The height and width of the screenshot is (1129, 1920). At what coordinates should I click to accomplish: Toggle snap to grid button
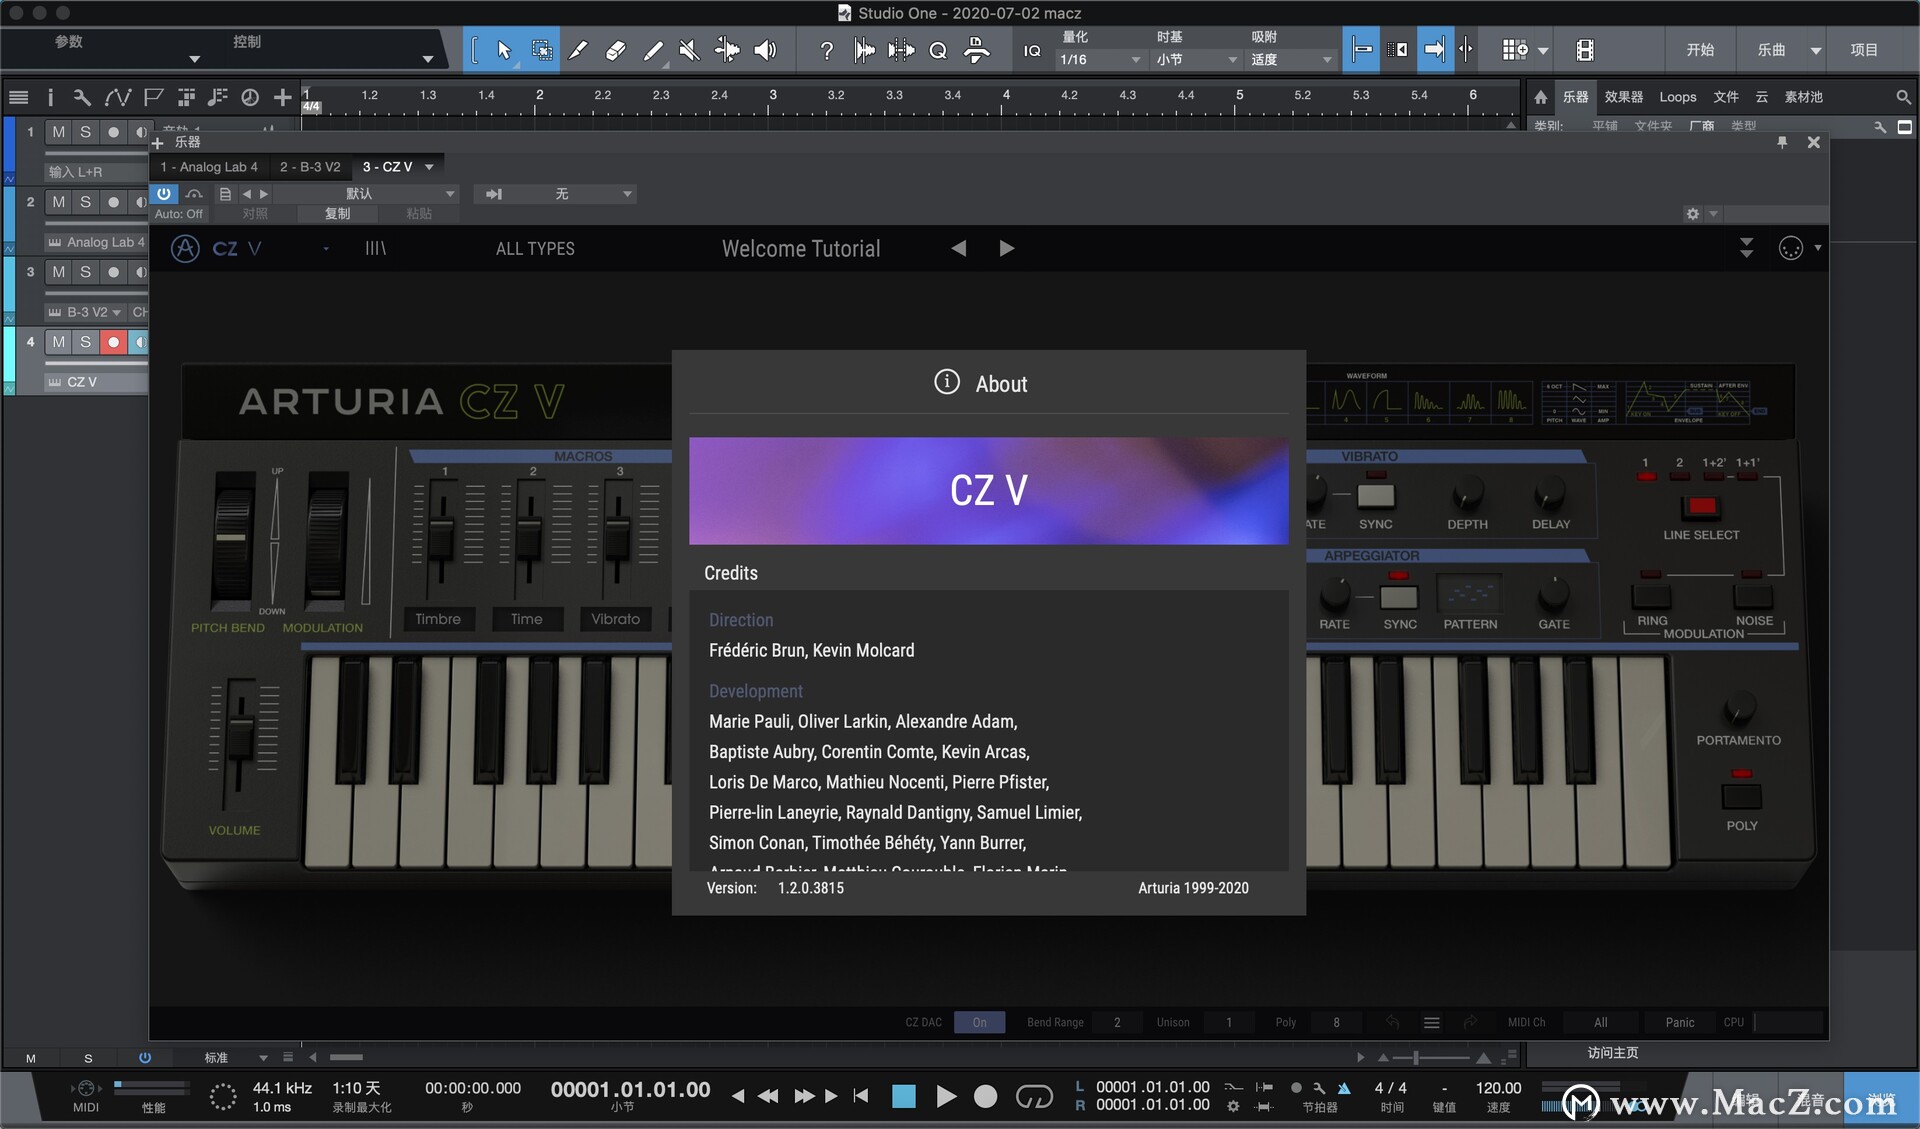click(1361, 50)
